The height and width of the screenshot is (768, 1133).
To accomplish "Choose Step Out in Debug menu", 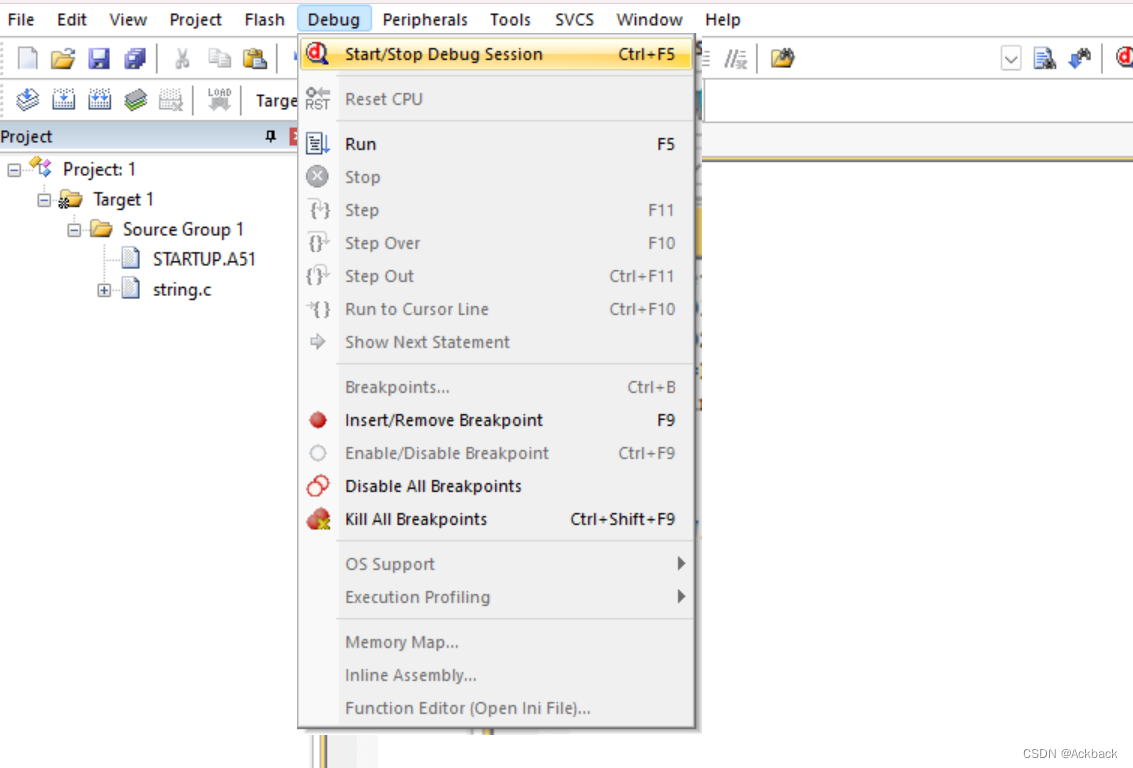I will [496, 276].
